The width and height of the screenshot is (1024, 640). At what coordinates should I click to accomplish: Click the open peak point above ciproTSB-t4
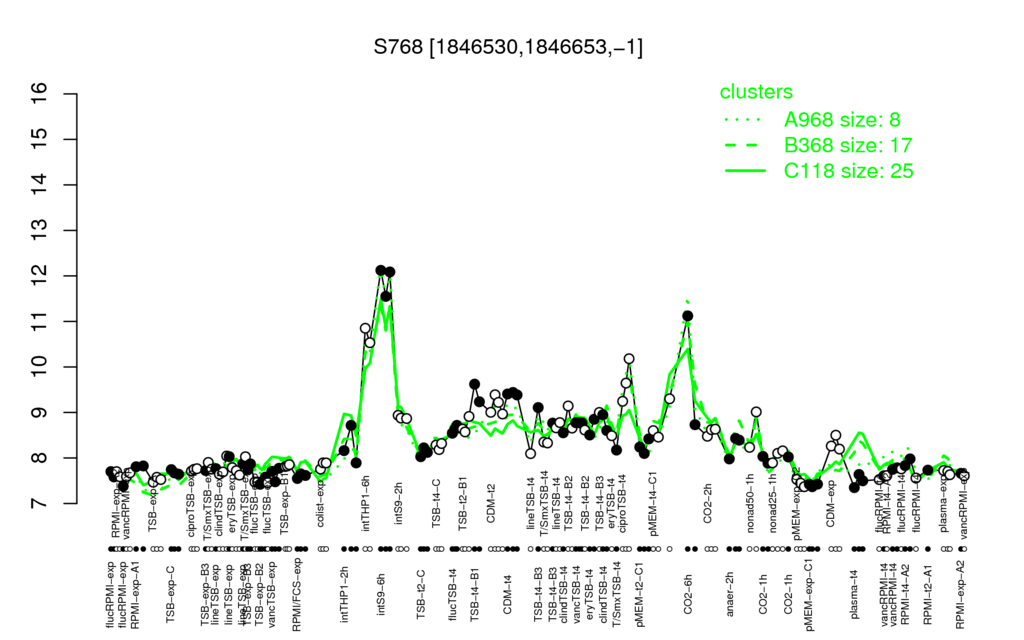(x=629, y=359)
